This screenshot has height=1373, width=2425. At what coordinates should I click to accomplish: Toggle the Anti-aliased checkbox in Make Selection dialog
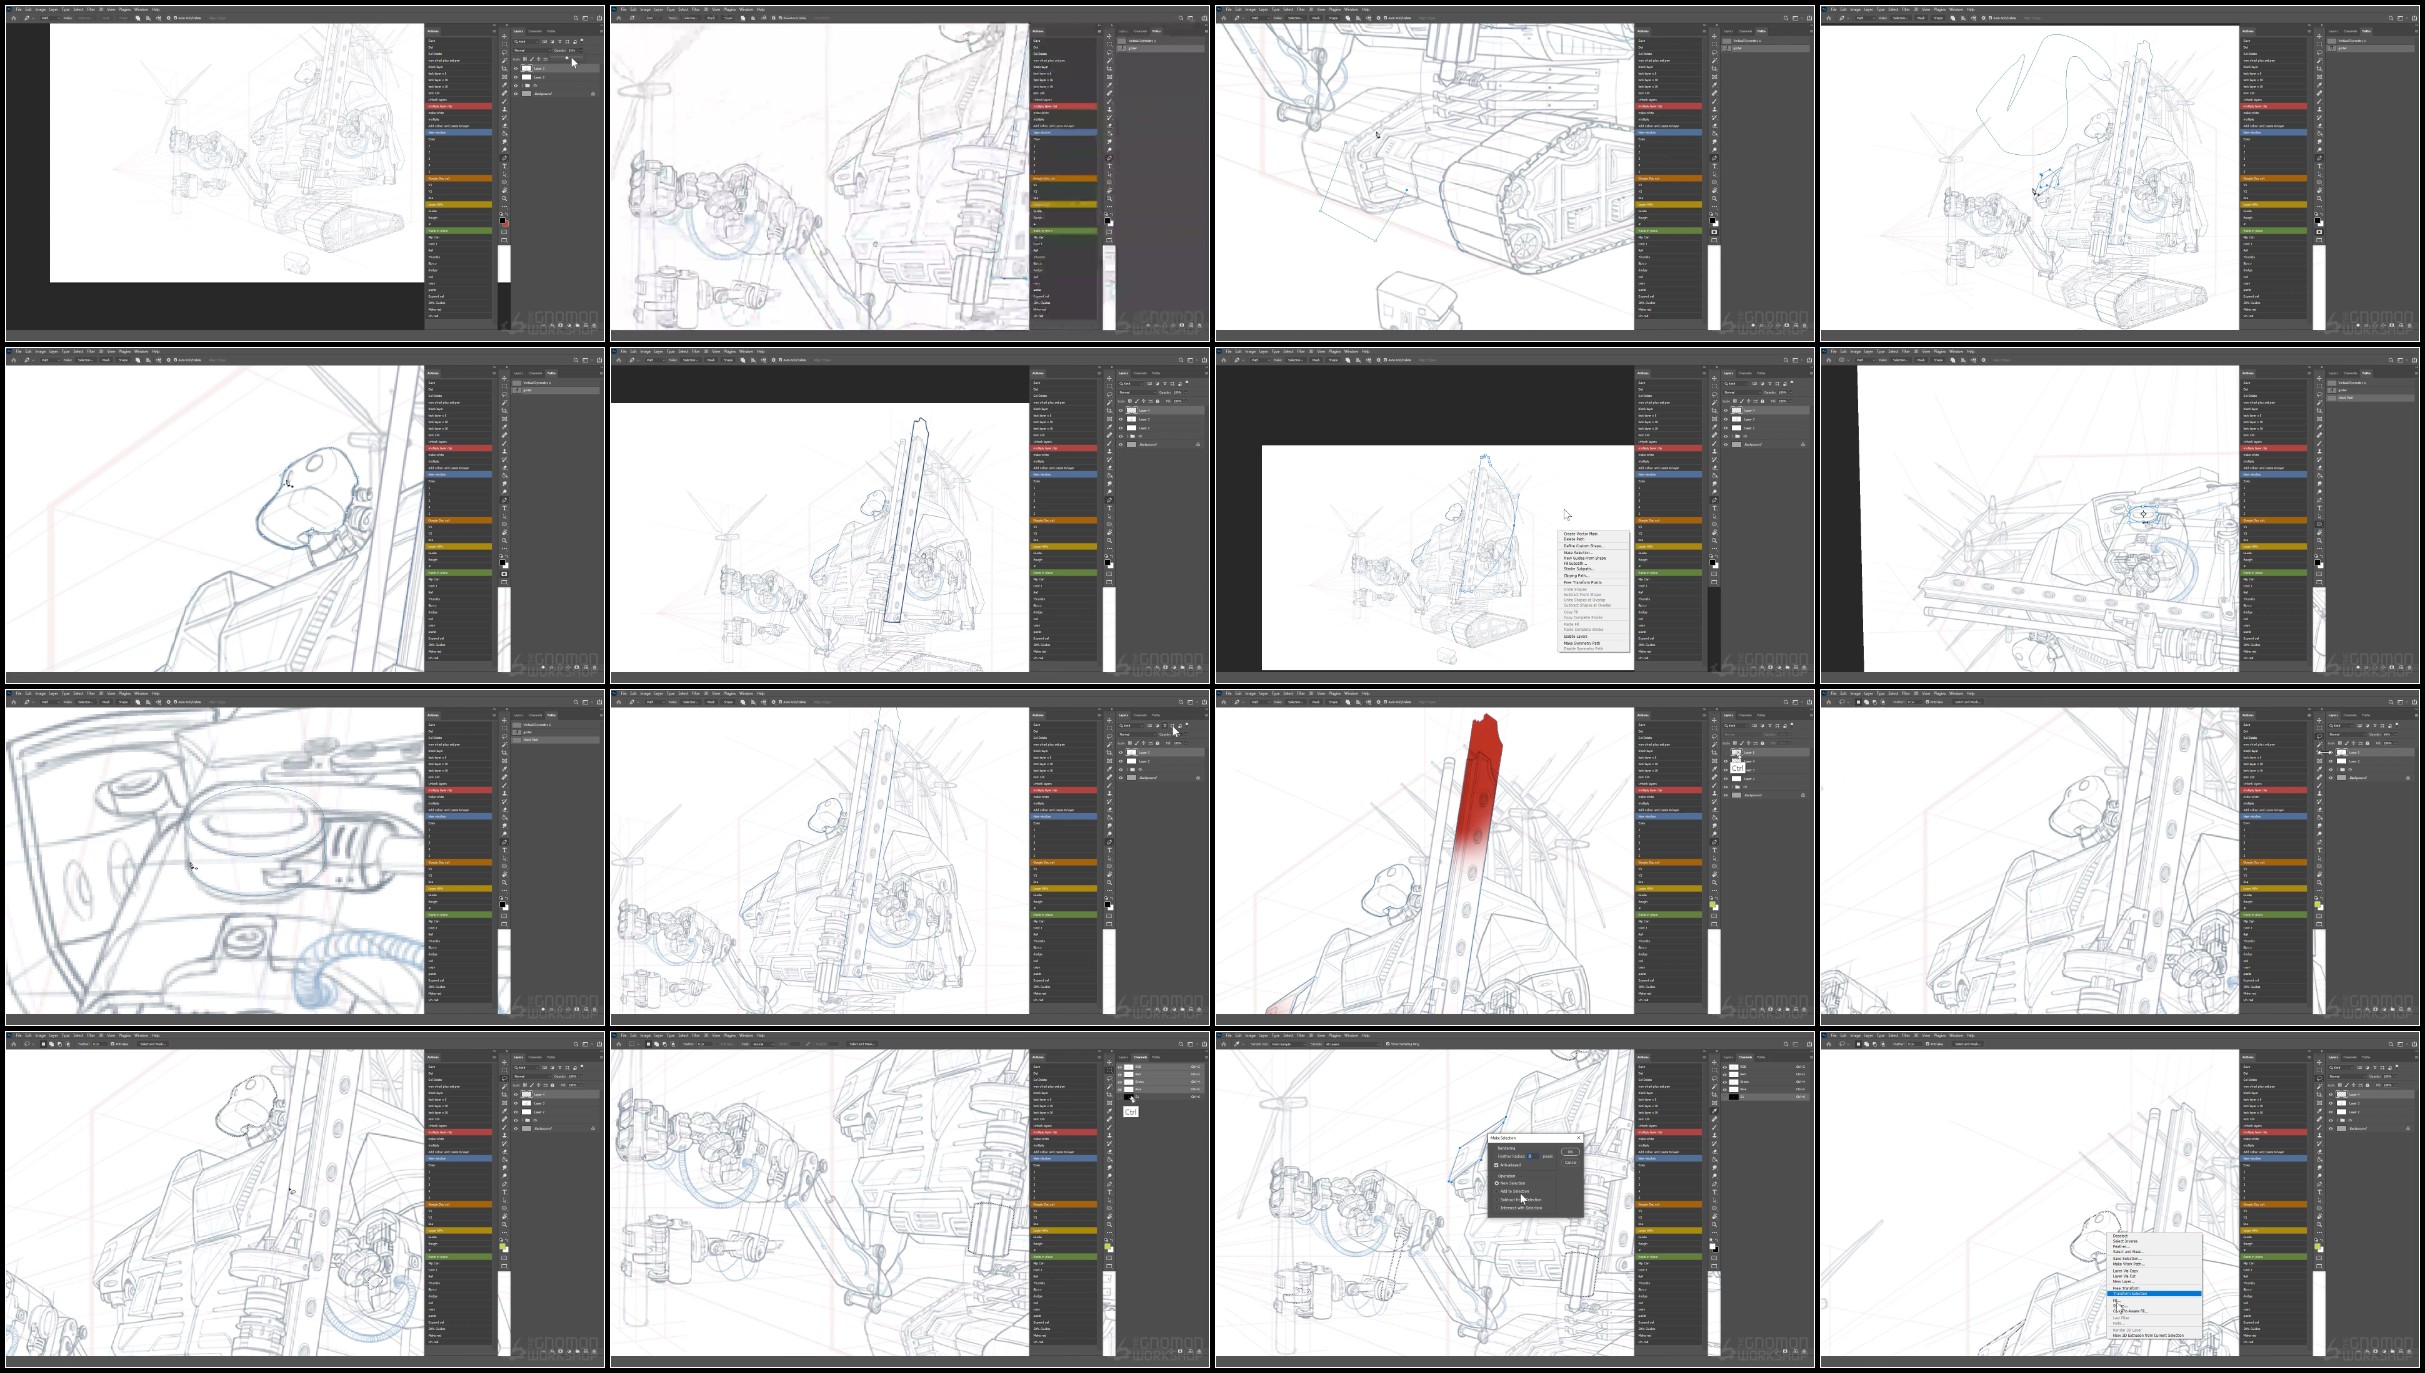[x=1497, y=1165]
